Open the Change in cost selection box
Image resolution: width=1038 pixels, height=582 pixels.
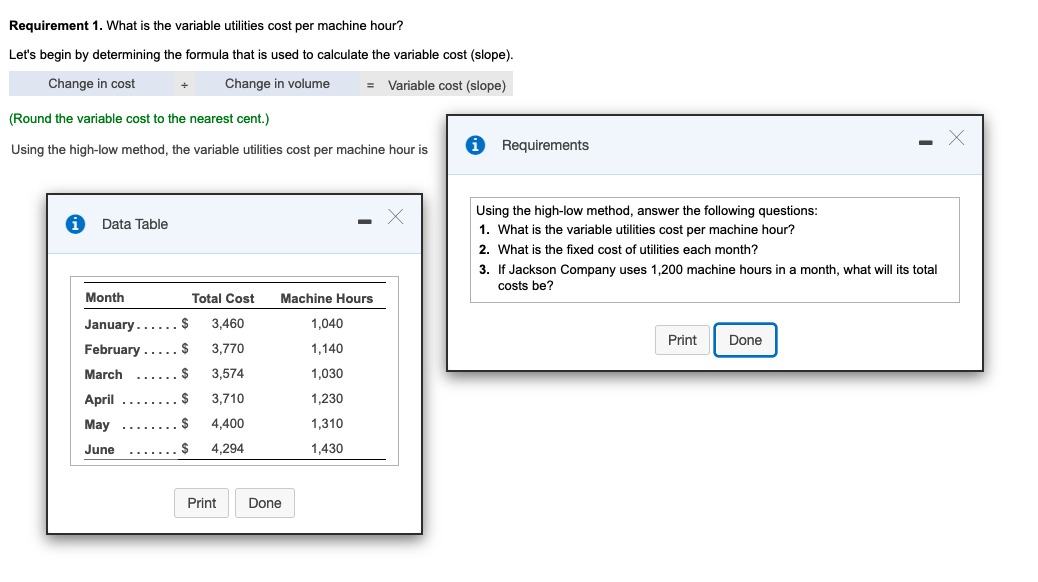tap(91, 84)
